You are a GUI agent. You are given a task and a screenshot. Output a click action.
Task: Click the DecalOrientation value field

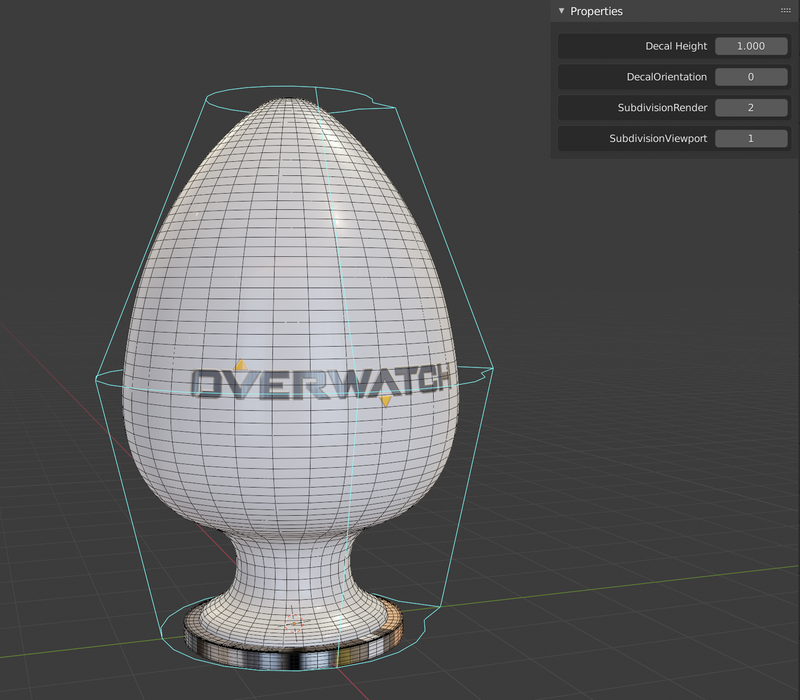tap(751, 77)
